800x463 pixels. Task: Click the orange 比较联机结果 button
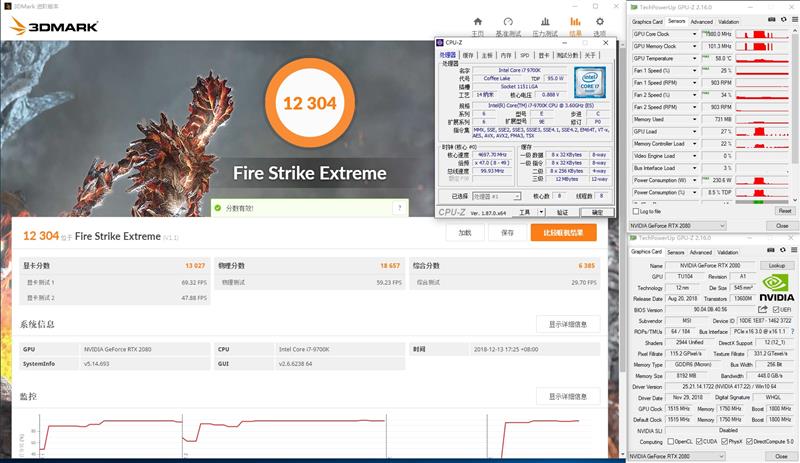coord(563,233)
